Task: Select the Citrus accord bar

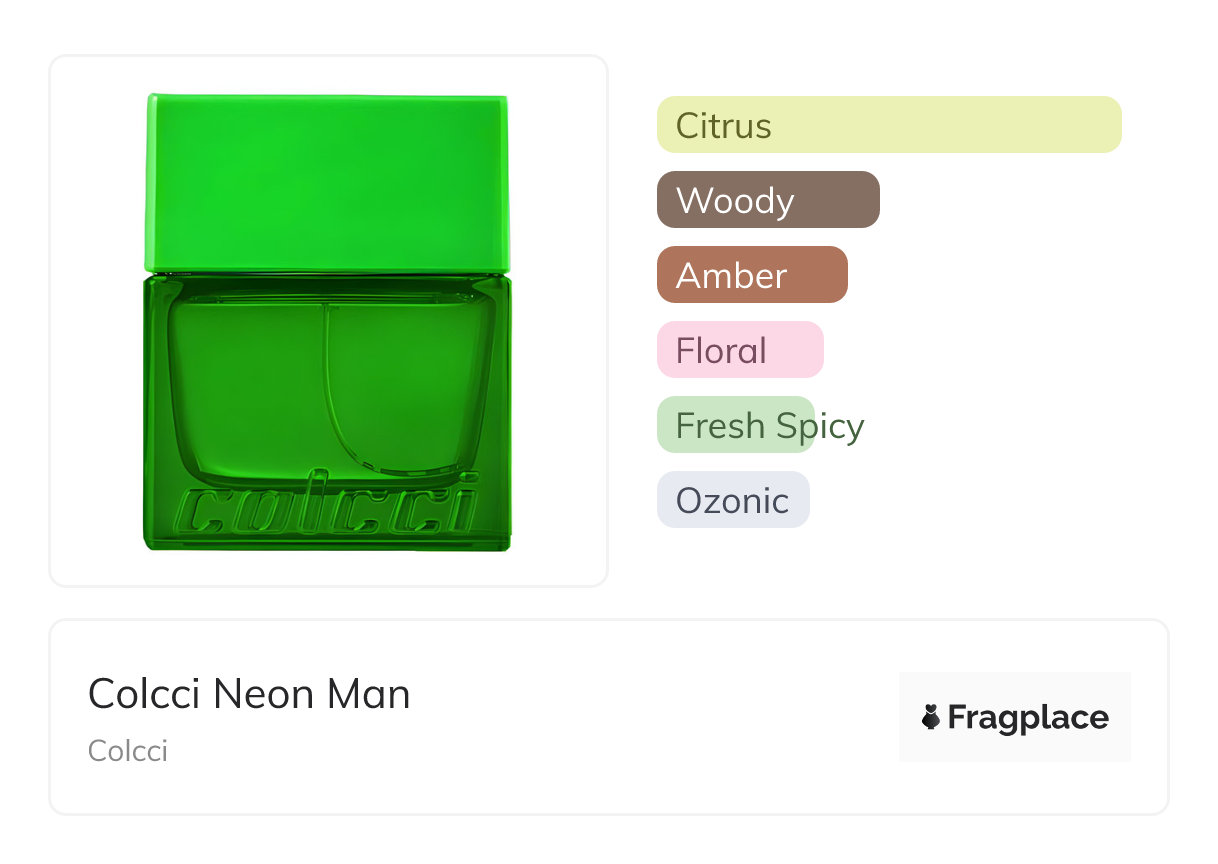Action: (889, 125)
